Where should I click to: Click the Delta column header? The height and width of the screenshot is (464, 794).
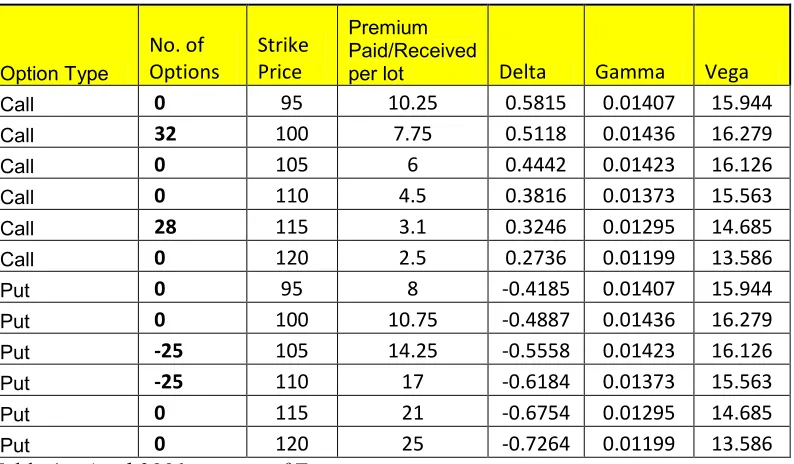click(x=536, y=45)
